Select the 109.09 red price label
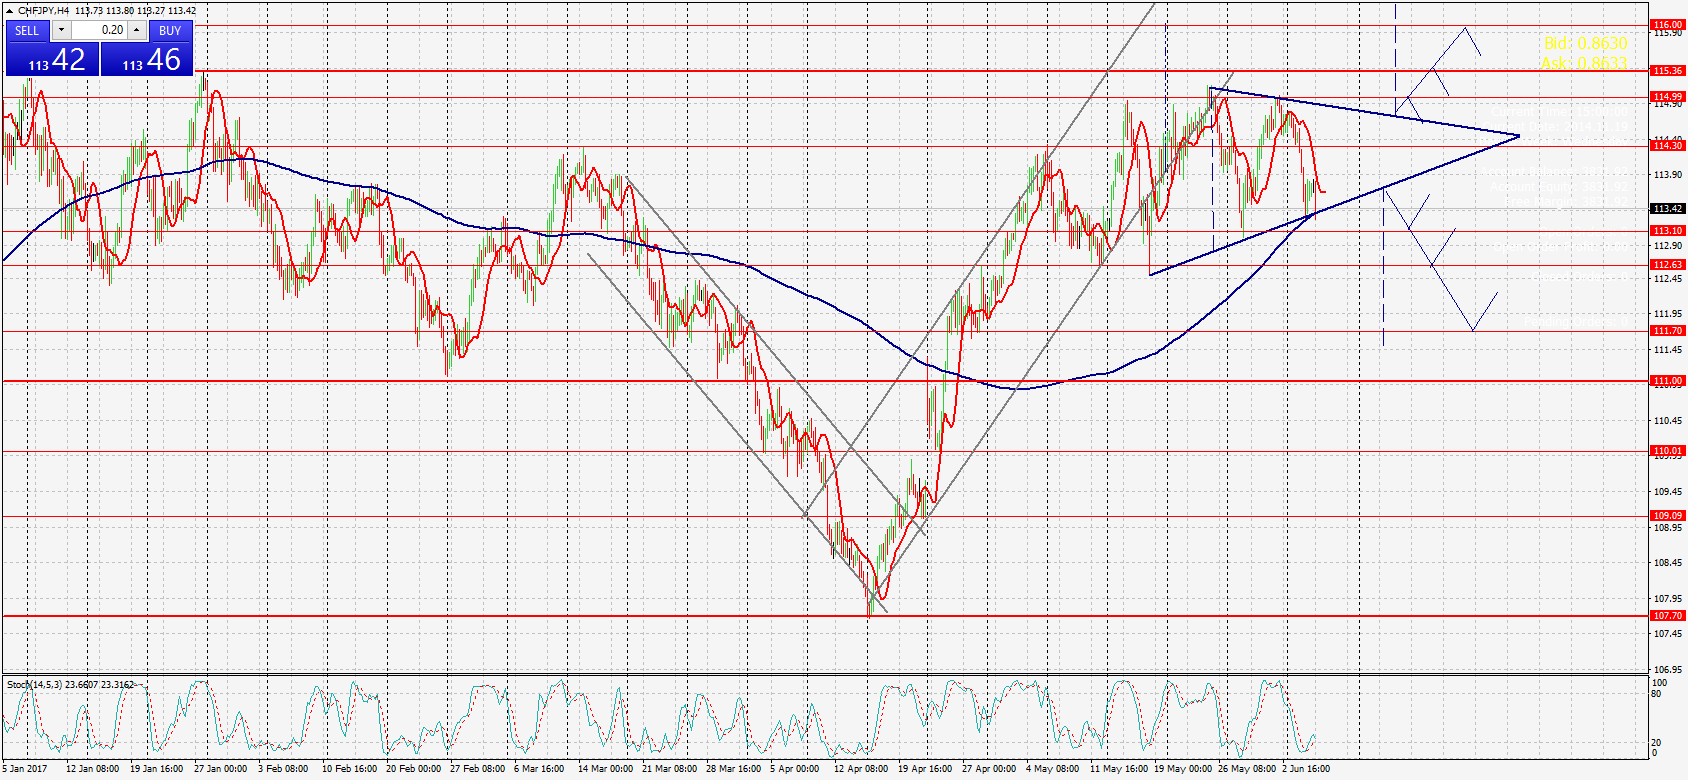 tap(1667, 516)
